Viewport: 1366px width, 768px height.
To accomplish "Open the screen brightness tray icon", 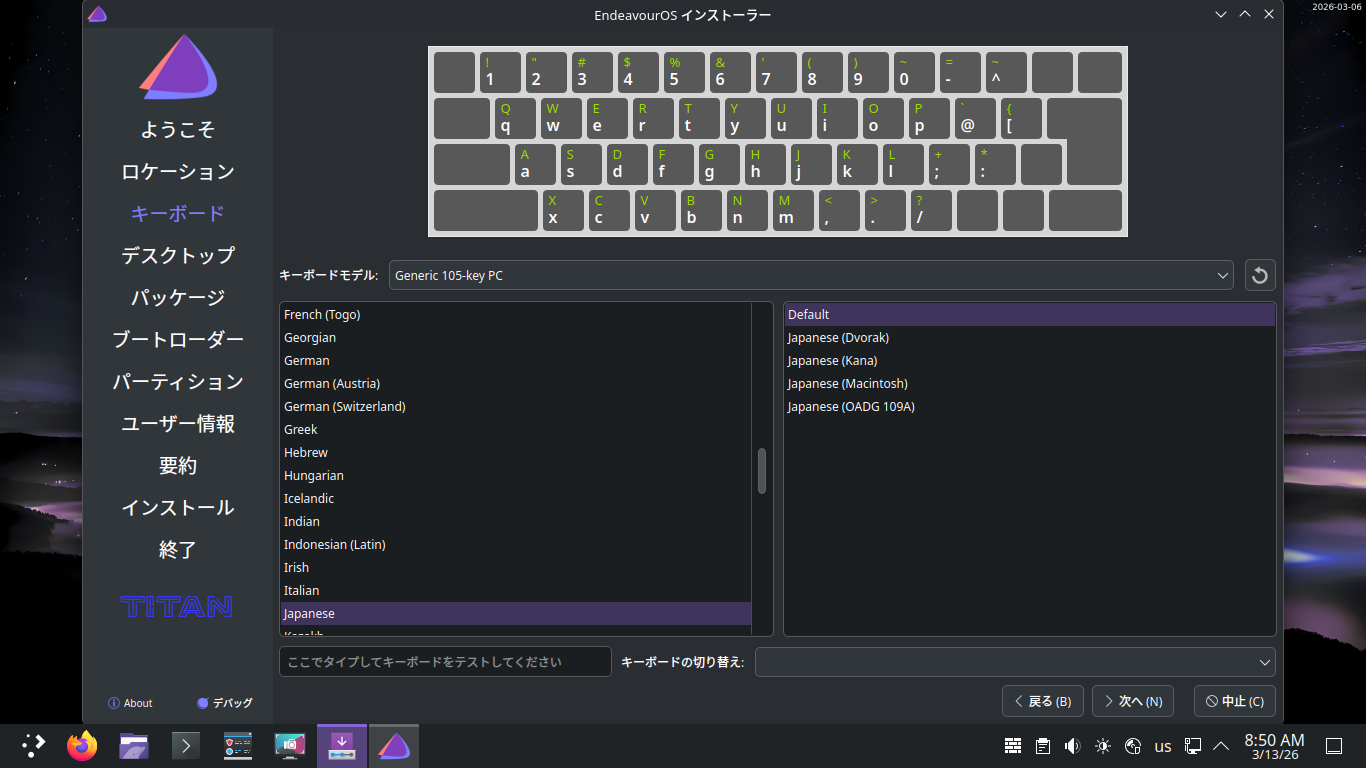I will click(1103, 746).
